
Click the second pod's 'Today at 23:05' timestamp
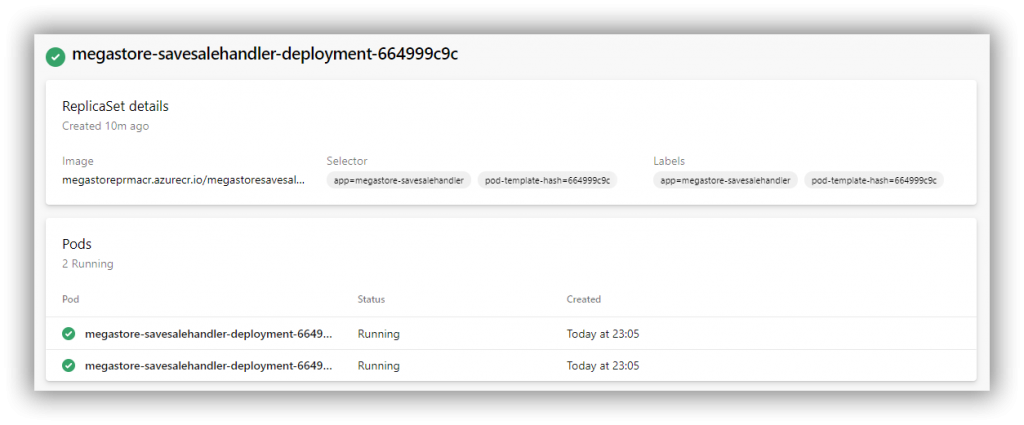point(603,366)
